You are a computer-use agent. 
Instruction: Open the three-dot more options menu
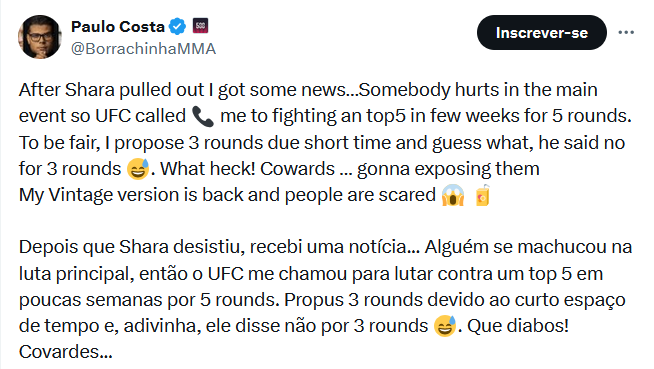point(626,32)
